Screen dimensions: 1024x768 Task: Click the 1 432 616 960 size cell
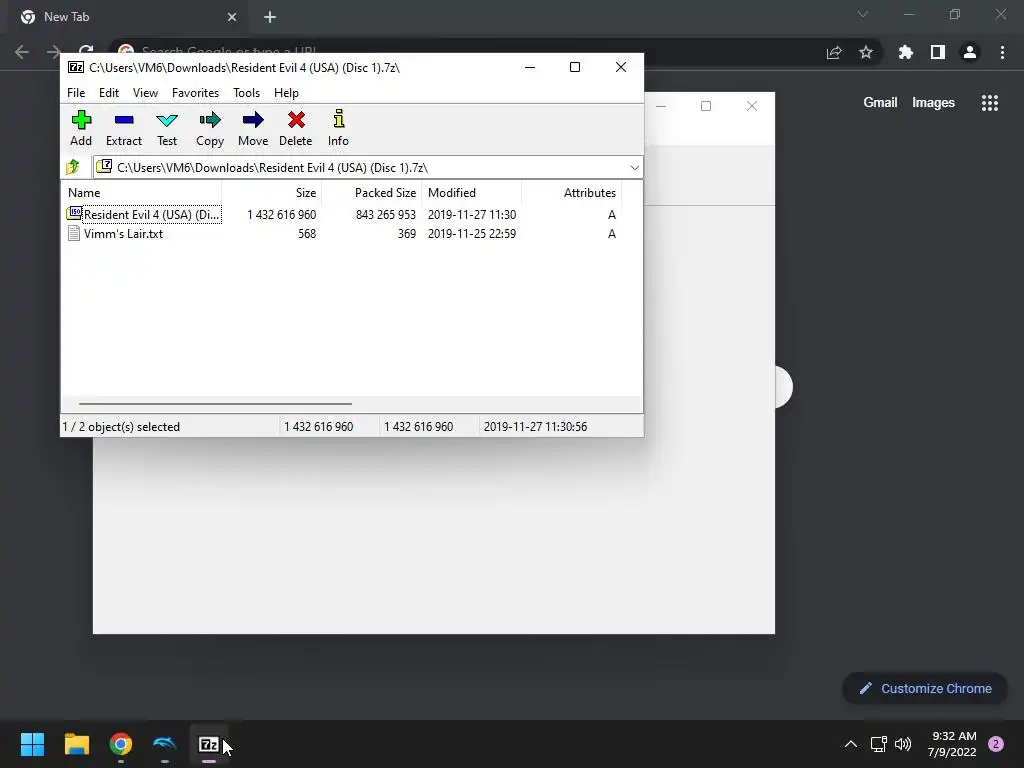coord(281,215)
